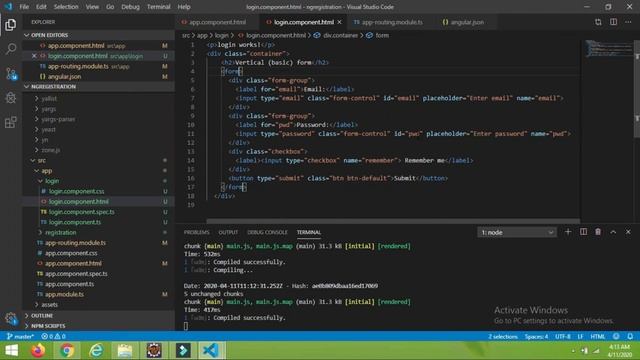Screen dimensions: 640x360
Task: Click UTF-8 encoding in status bar
Action: click(563, 336)
